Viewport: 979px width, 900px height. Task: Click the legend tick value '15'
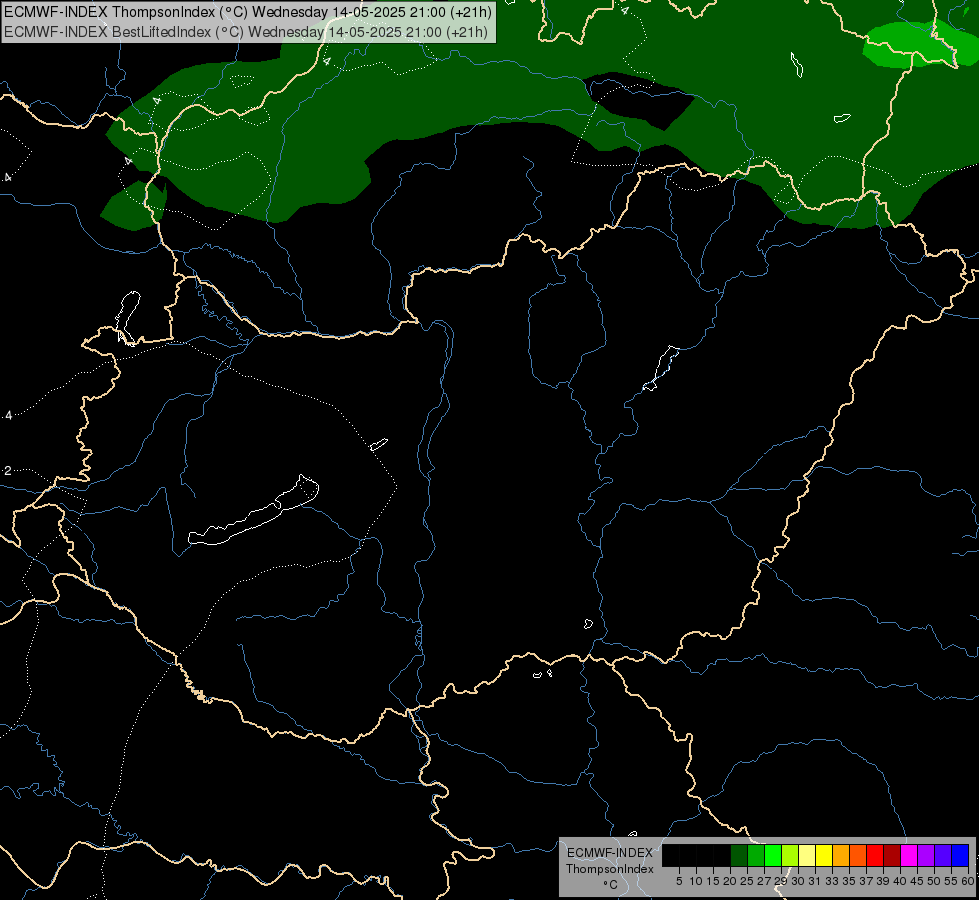(x=713, y=881)
